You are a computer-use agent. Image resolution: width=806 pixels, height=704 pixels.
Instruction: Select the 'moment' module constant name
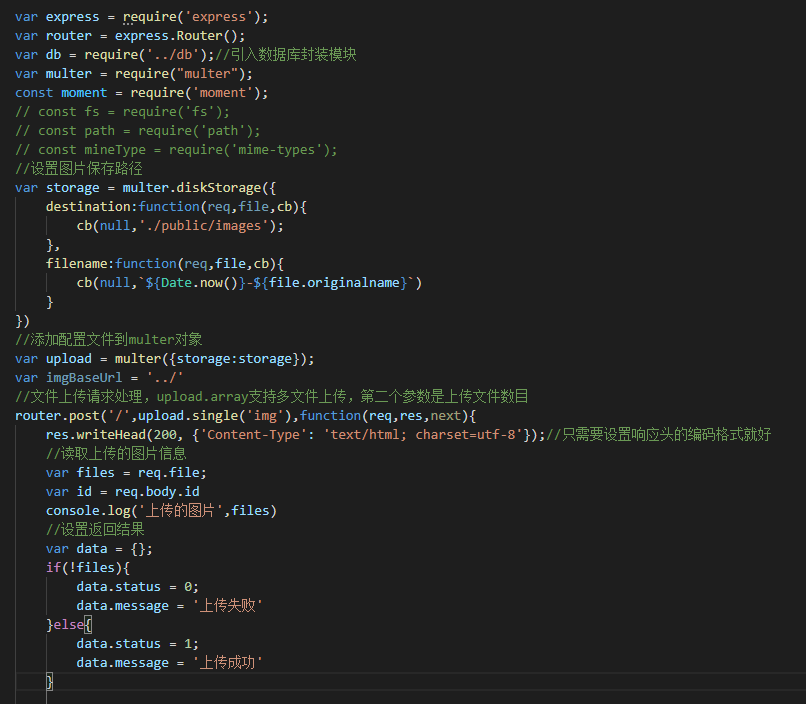point(83,92)
